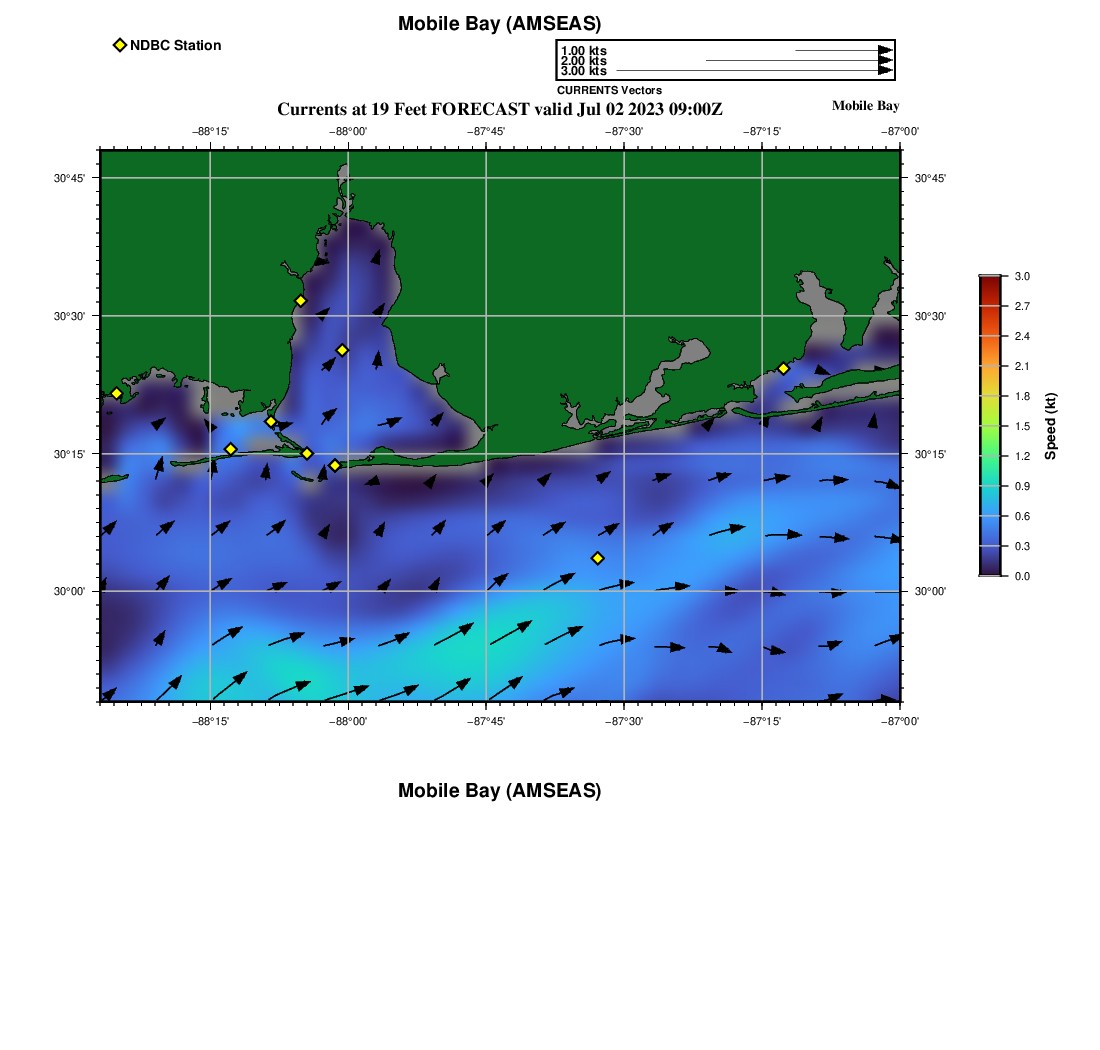Screen dimensions: 1100x1050
Task: Select station marker just east of -88°15' gridline
Action: point(230,449)
